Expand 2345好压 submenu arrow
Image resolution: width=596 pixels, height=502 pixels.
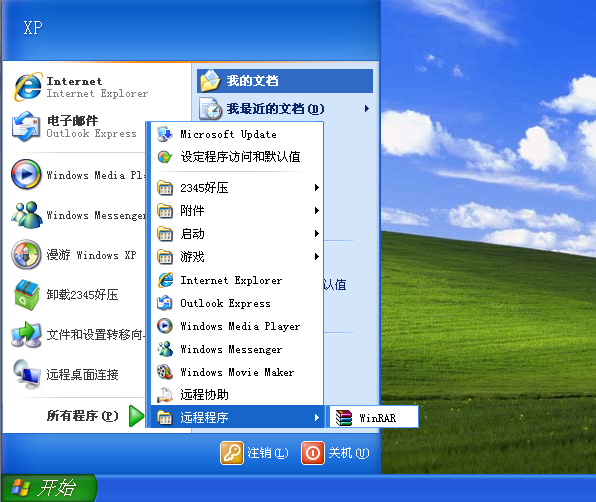(316, 188)
